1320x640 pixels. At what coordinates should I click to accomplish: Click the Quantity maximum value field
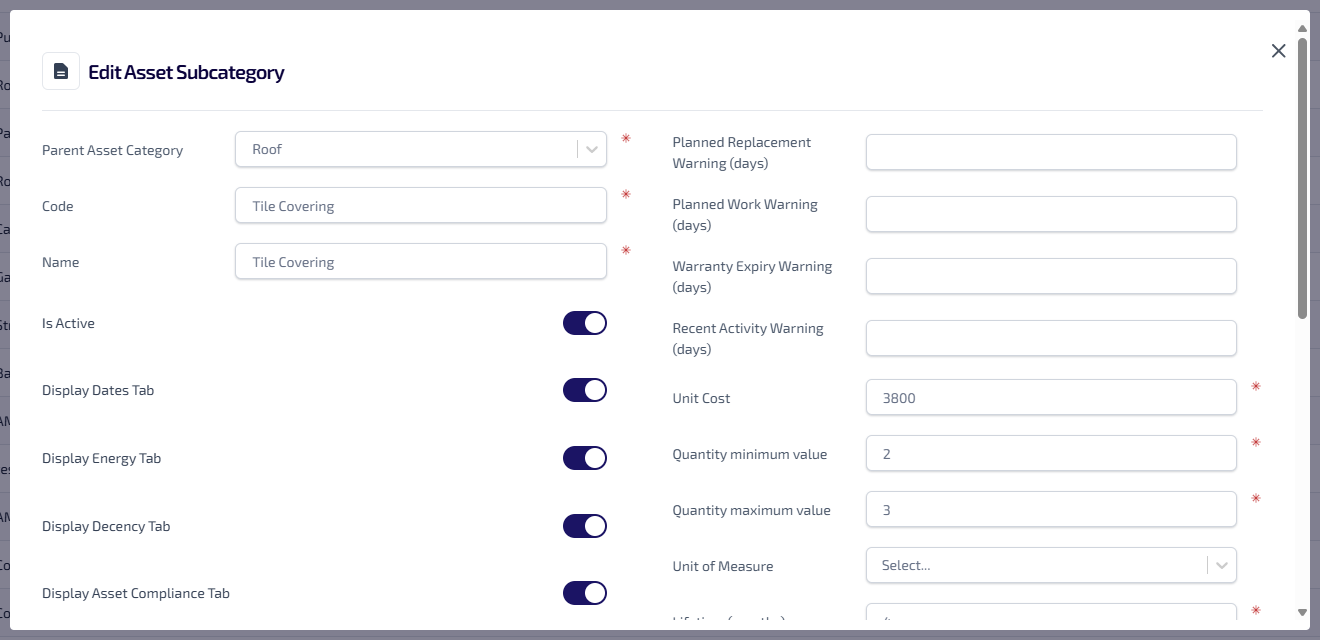(1051, 510)
